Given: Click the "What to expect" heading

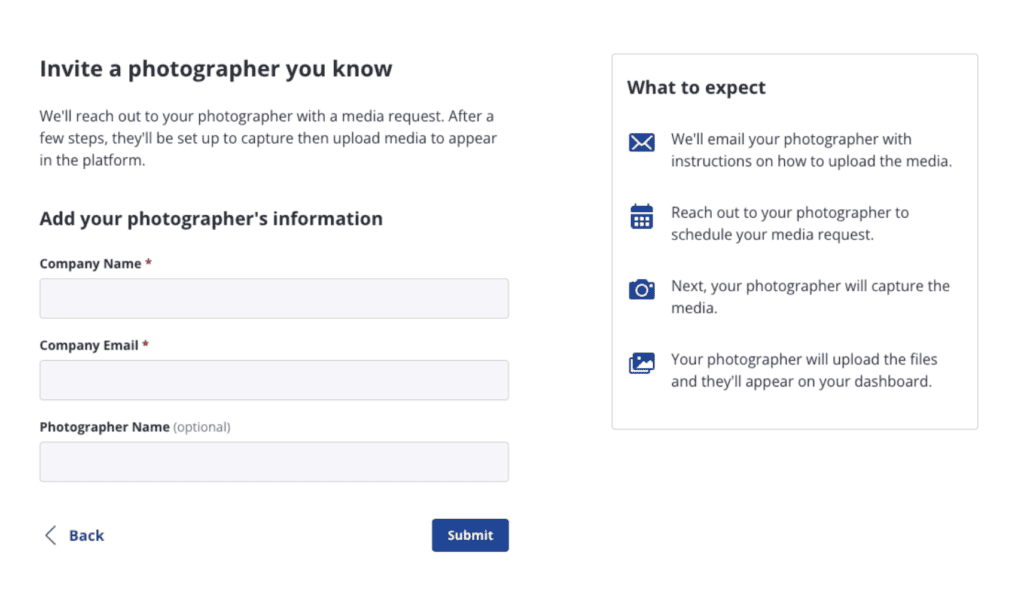Looking at the screenshot, I should point(696,88).
